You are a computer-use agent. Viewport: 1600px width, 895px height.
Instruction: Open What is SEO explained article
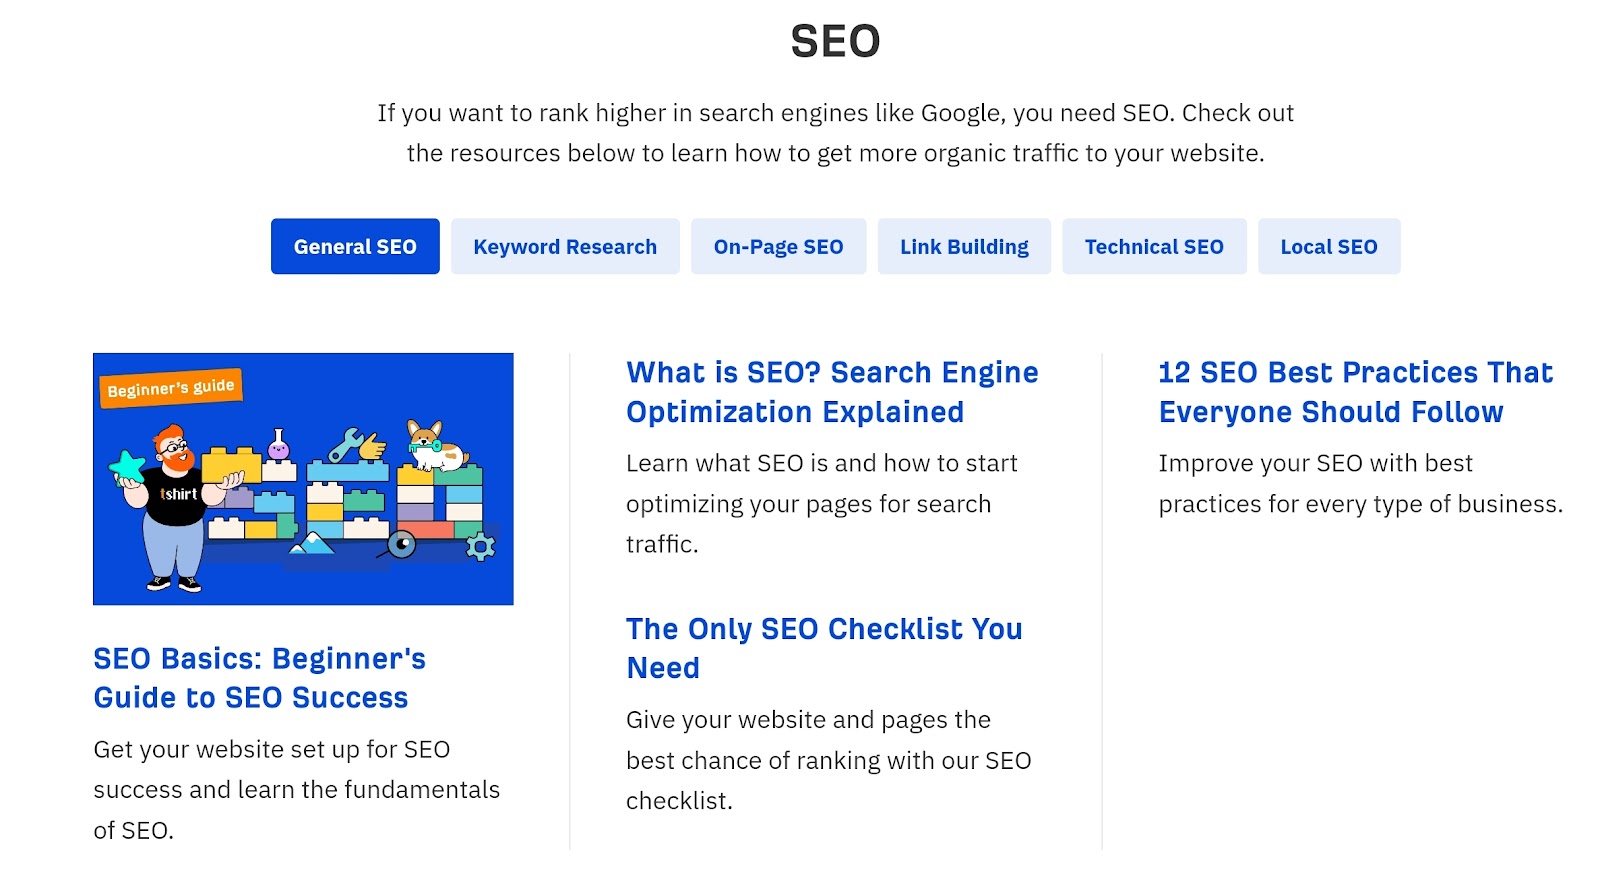click(x=832, y=392)
